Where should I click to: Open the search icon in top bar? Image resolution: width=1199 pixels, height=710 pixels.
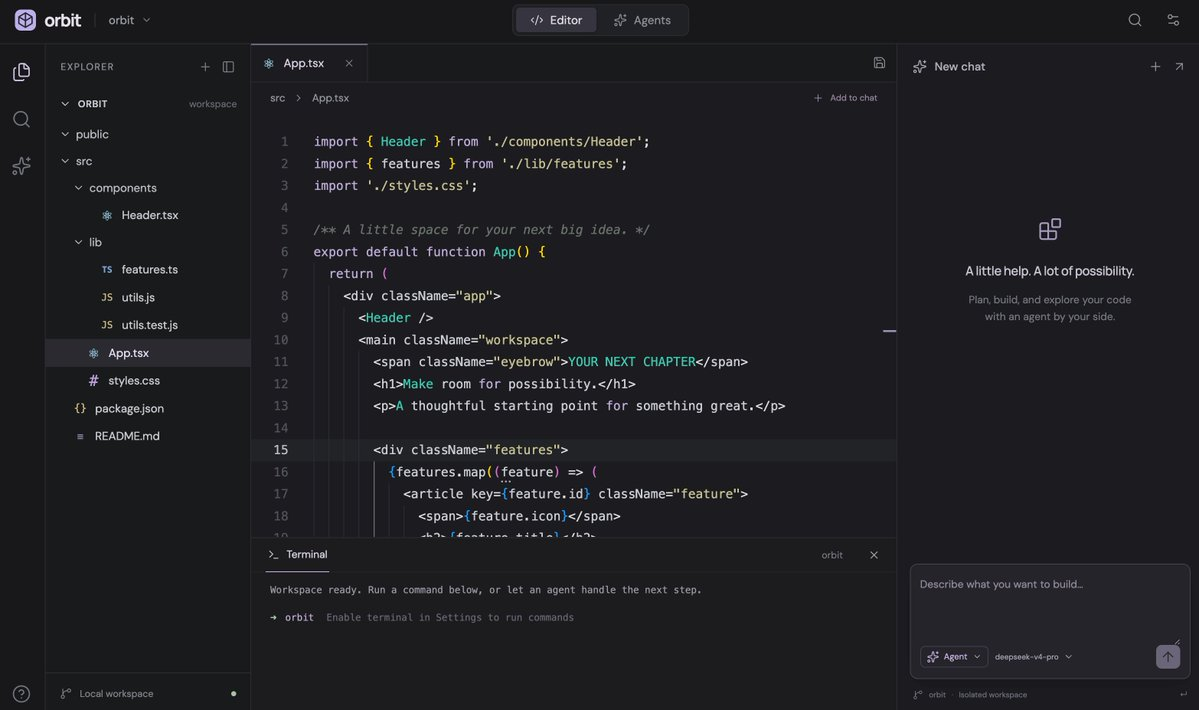[1135, 20]
